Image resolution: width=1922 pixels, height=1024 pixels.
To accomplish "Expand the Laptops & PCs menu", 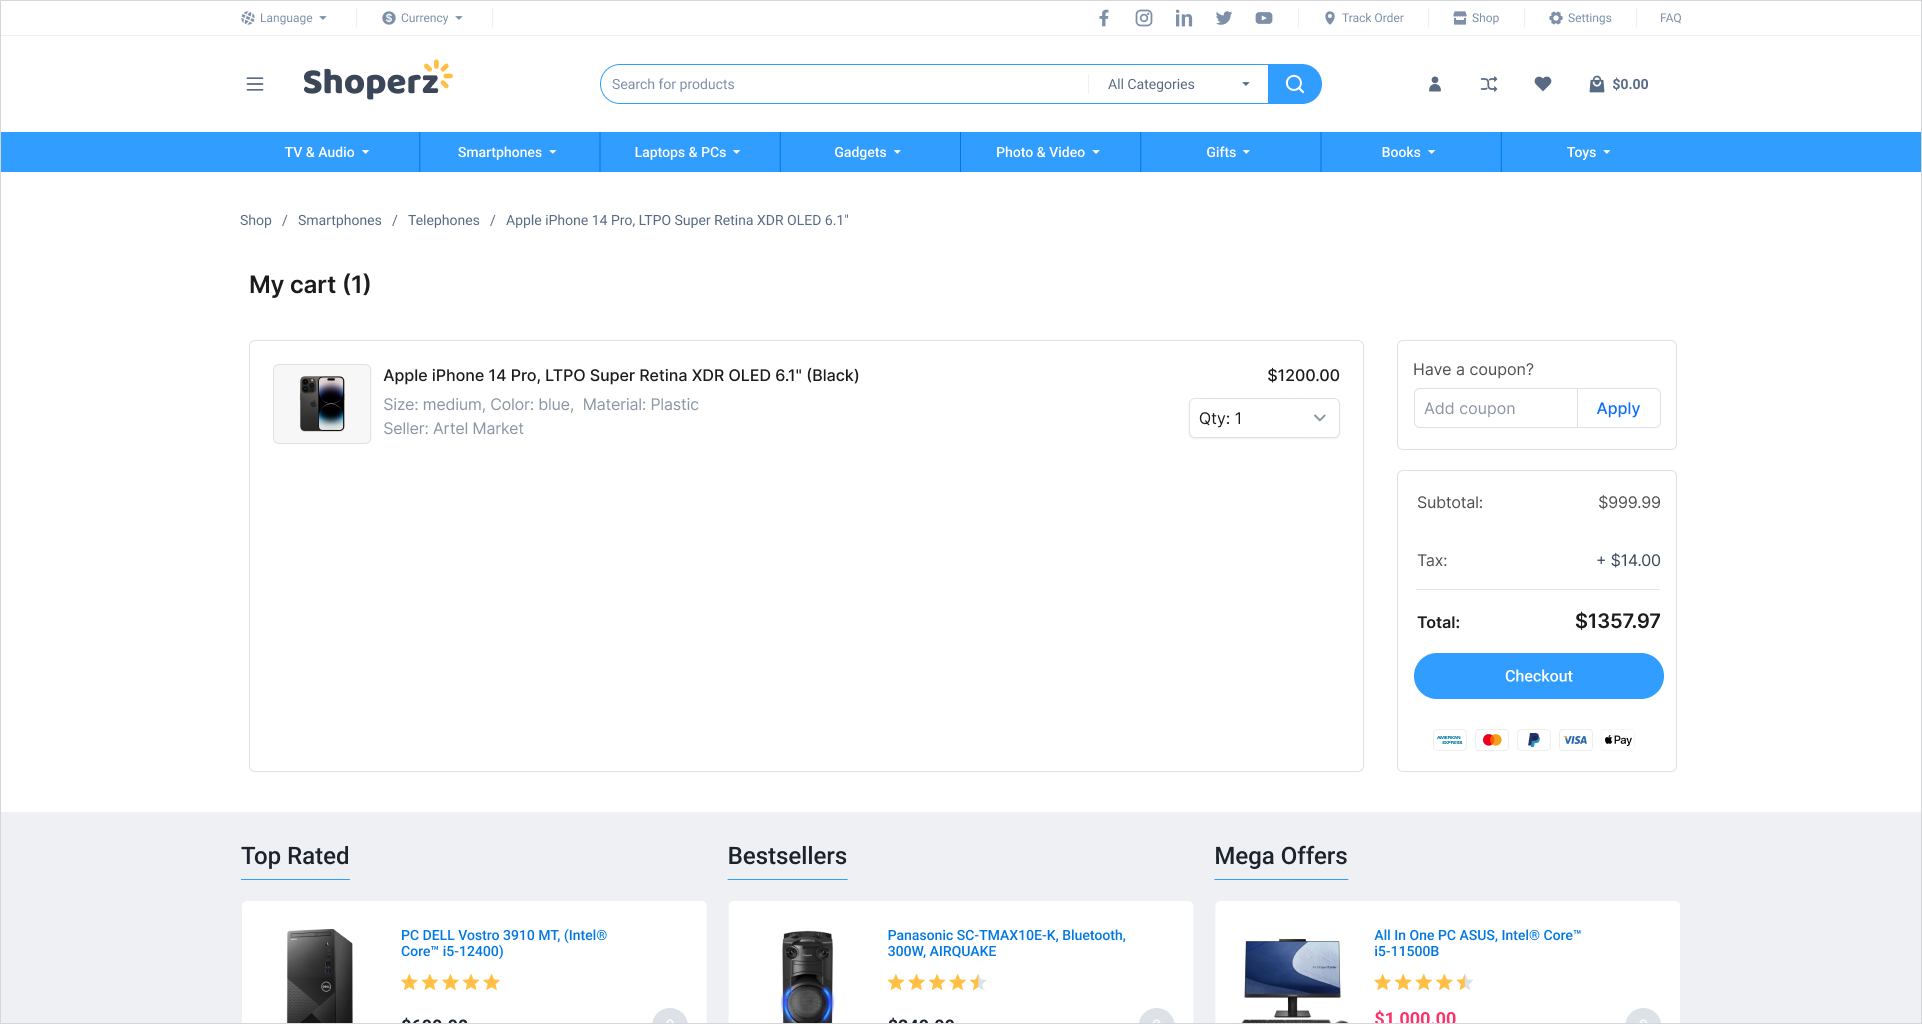I will (687, 152).
